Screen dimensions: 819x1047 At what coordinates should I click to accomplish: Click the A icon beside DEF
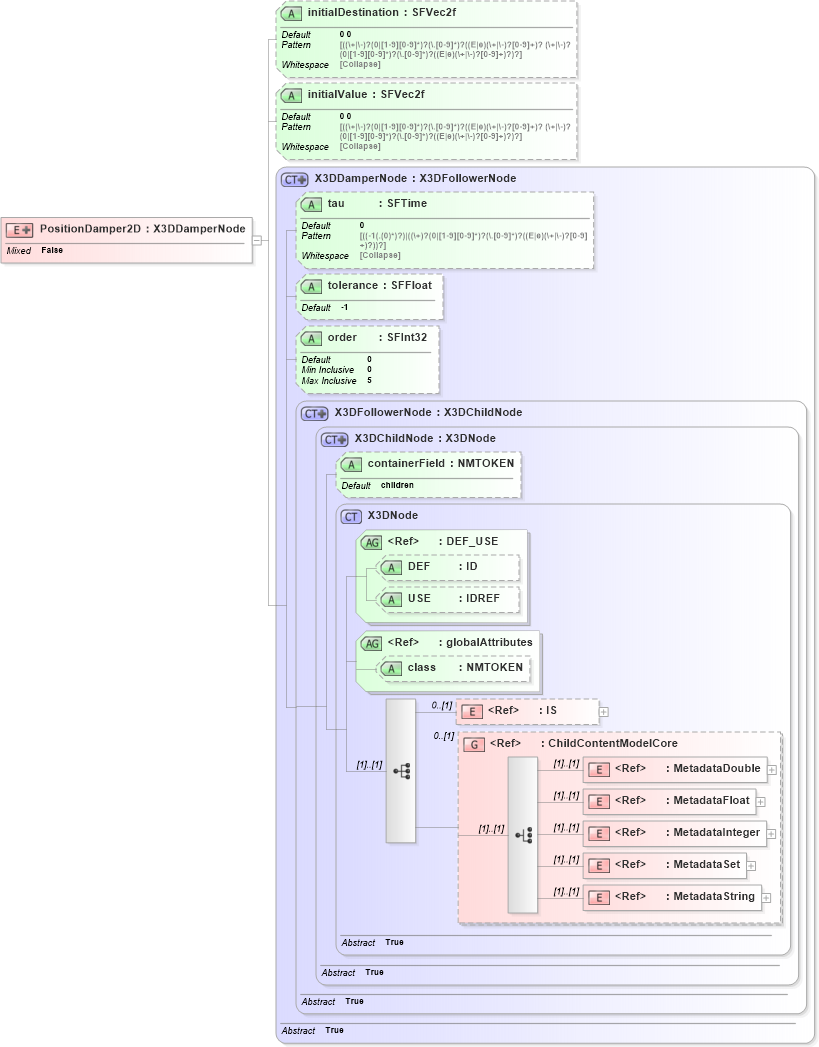[391, 568]
